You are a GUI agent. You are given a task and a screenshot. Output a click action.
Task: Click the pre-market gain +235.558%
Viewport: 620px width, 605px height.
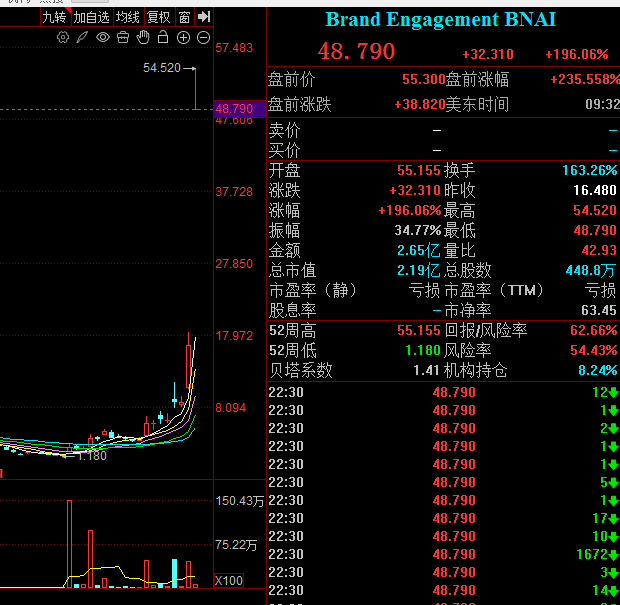tap(585, 79)
